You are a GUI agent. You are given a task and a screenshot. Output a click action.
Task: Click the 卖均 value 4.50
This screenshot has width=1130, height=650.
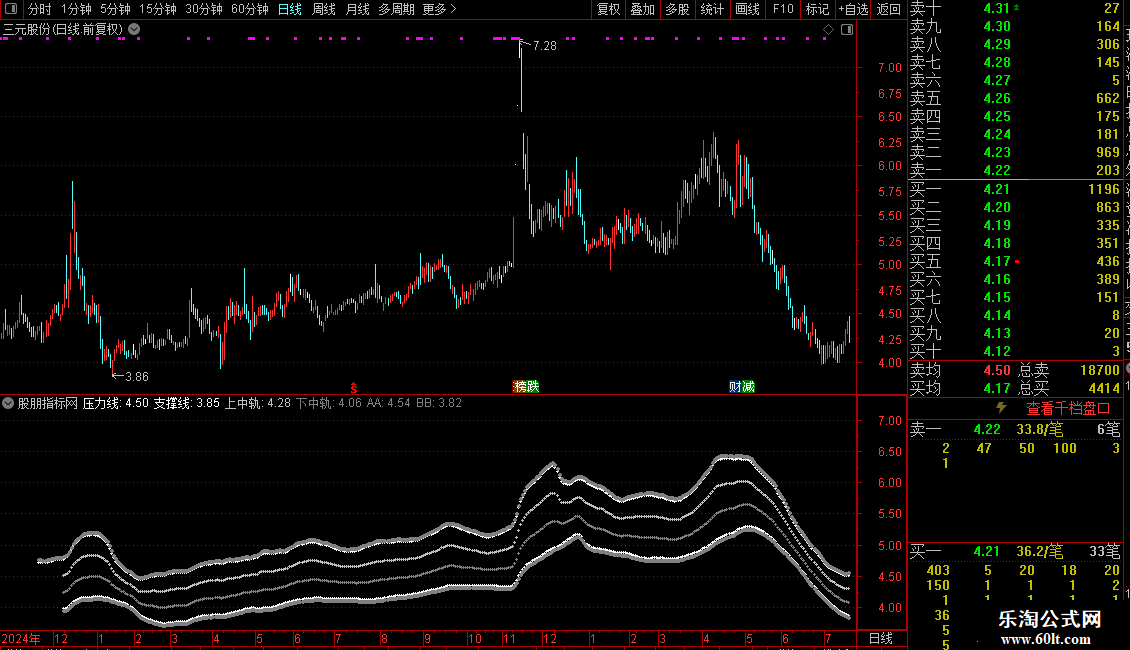(997, 370)
